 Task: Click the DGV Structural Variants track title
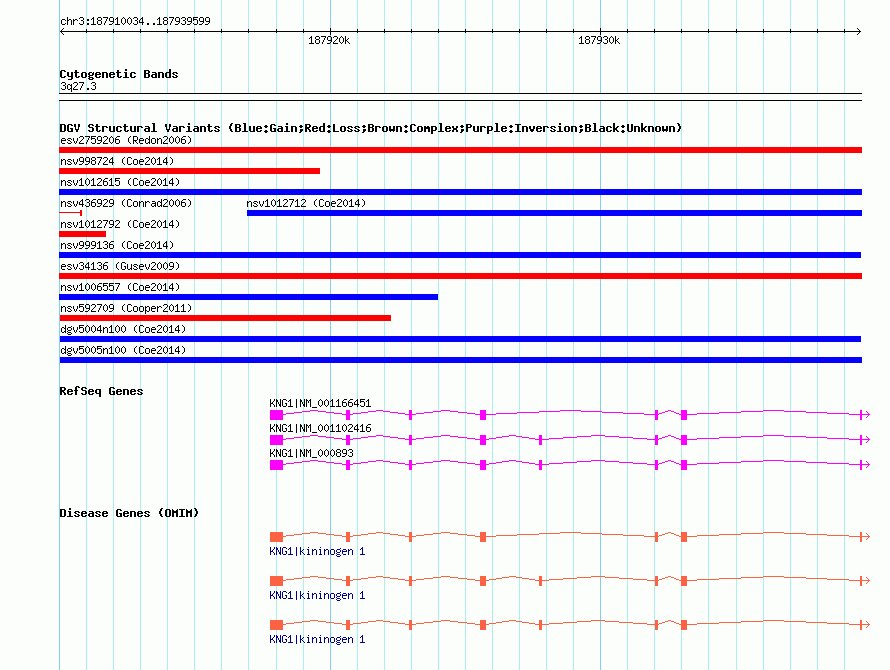[x=371, y=128]
